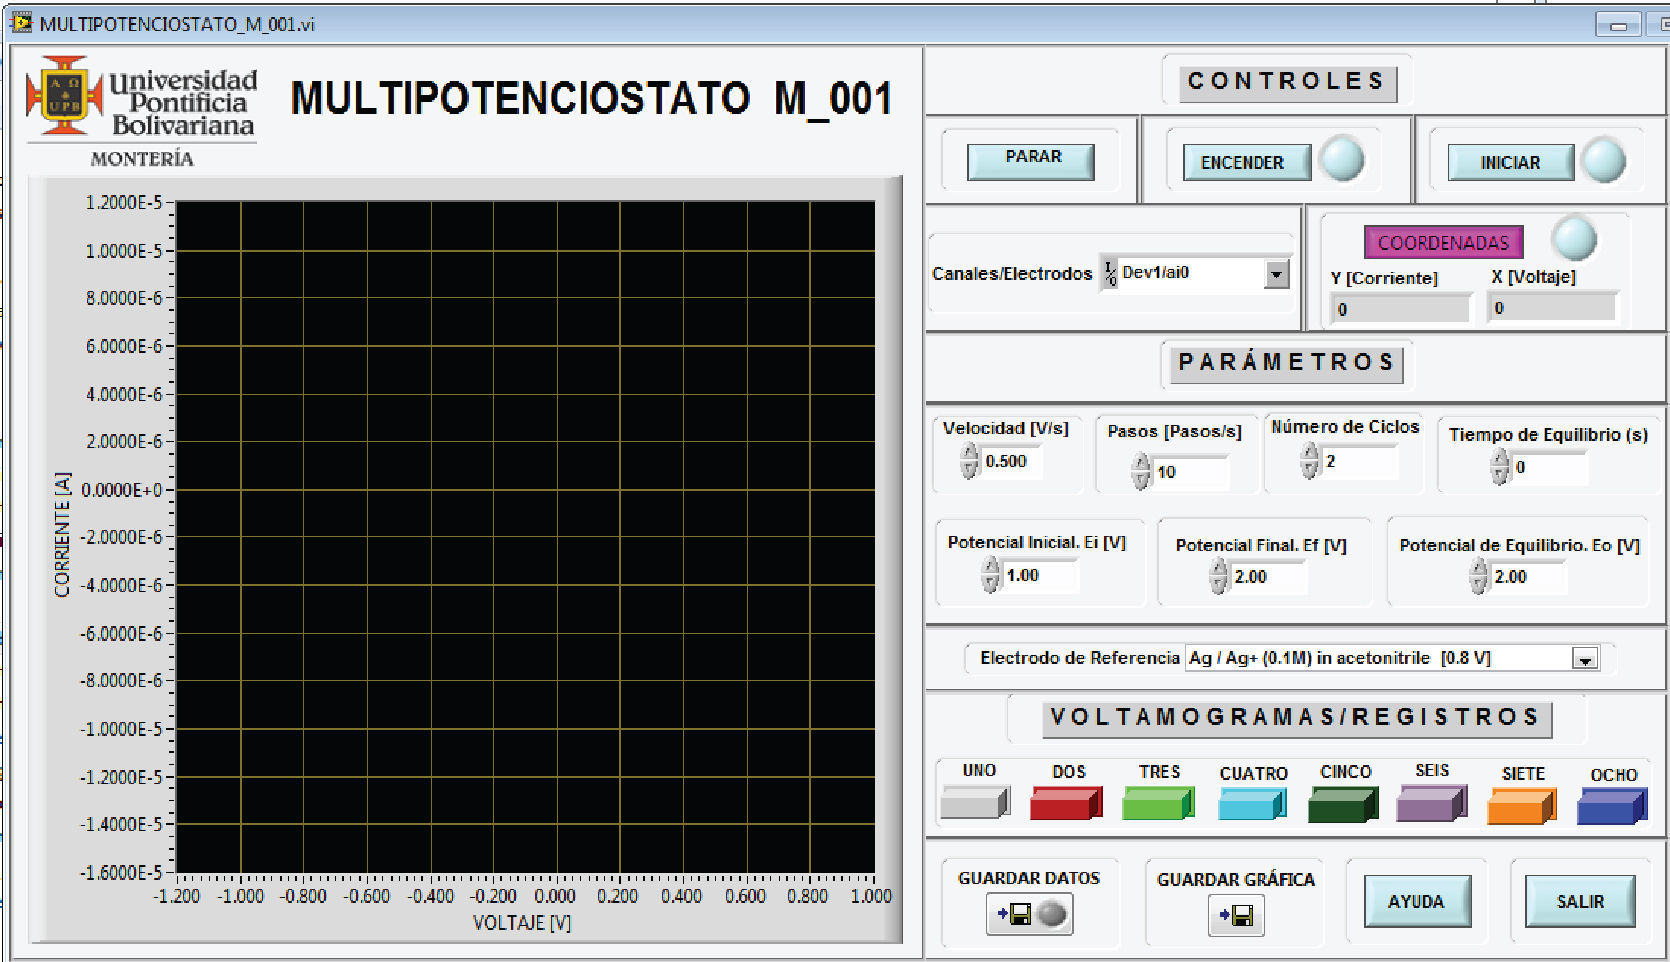Select the green TRES voltammogram block

tap(1157, 804)
